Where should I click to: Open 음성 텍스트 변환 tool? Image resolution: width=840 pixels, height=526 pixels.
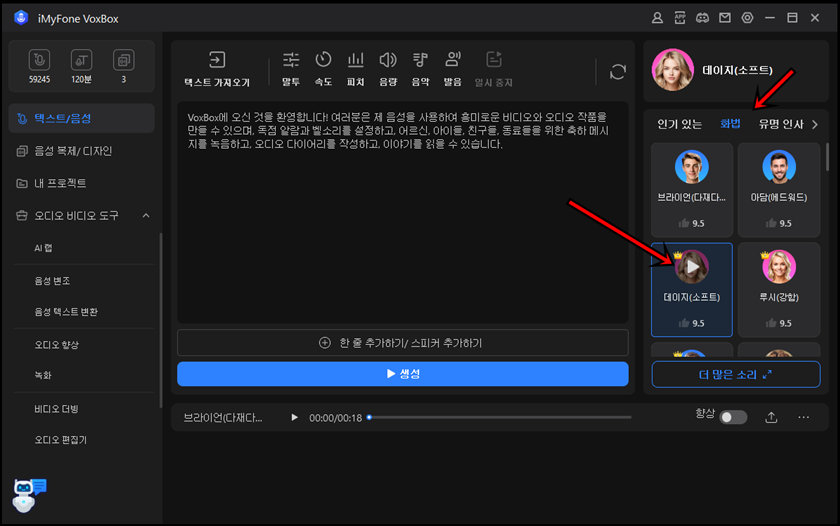(66, 312)
